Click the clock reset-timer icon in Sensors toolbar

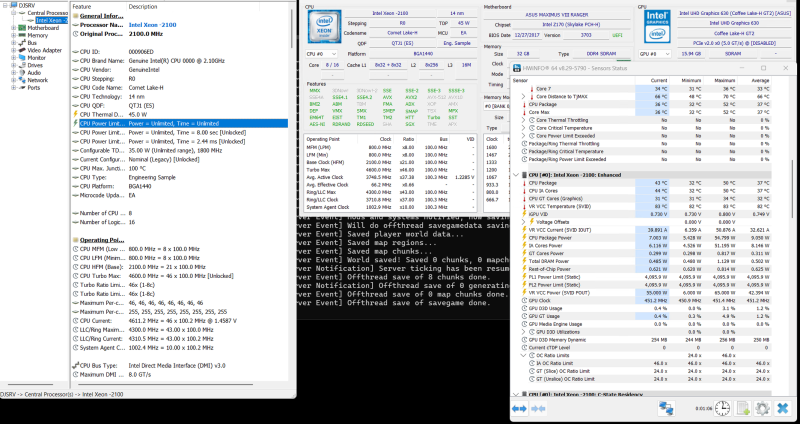[x=722, y=408]
